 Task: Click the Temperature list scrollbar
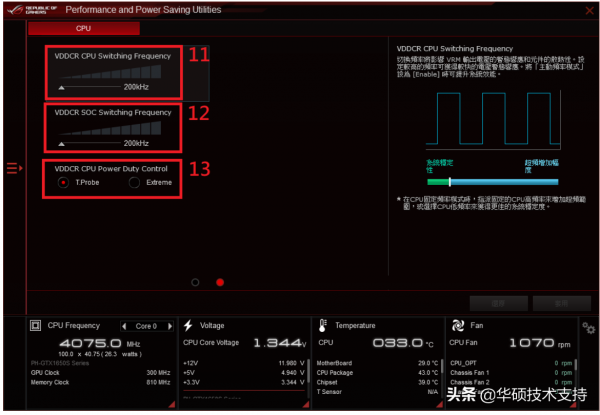(442, 368)
